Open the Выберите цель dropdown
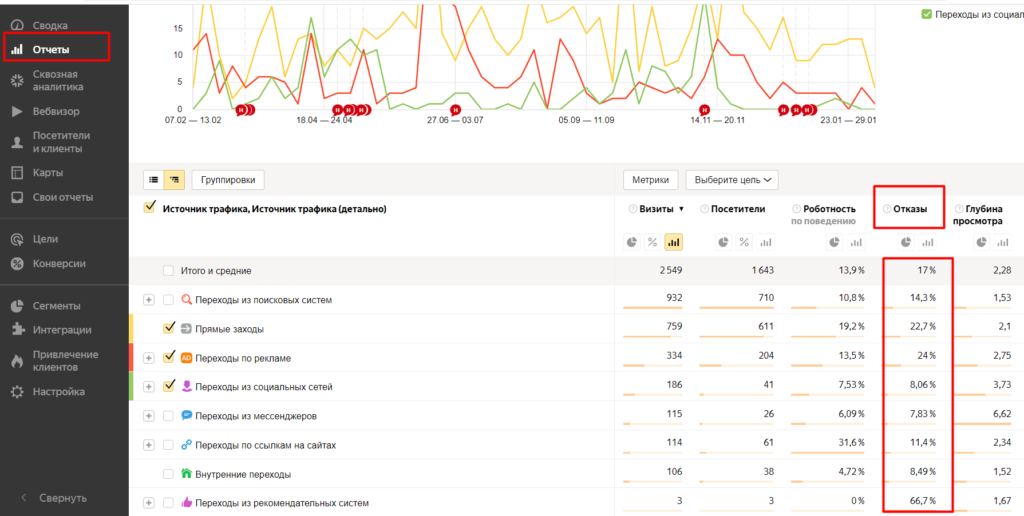The height and width of the screenshot is (516, 1024). coord(731,180)
